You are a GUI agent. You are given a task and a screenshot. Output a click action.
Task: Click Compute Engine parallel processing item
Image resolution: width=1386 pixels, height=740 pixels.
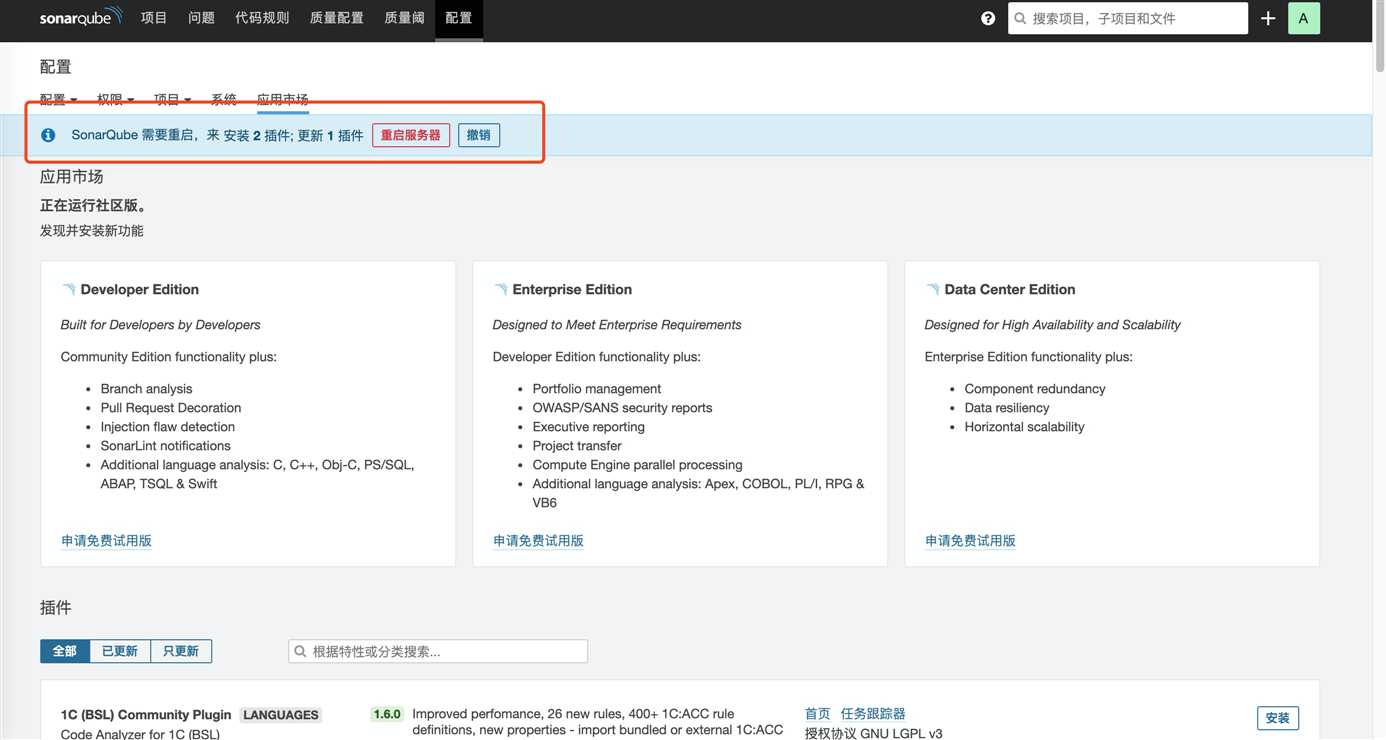(x=638, y=465)
